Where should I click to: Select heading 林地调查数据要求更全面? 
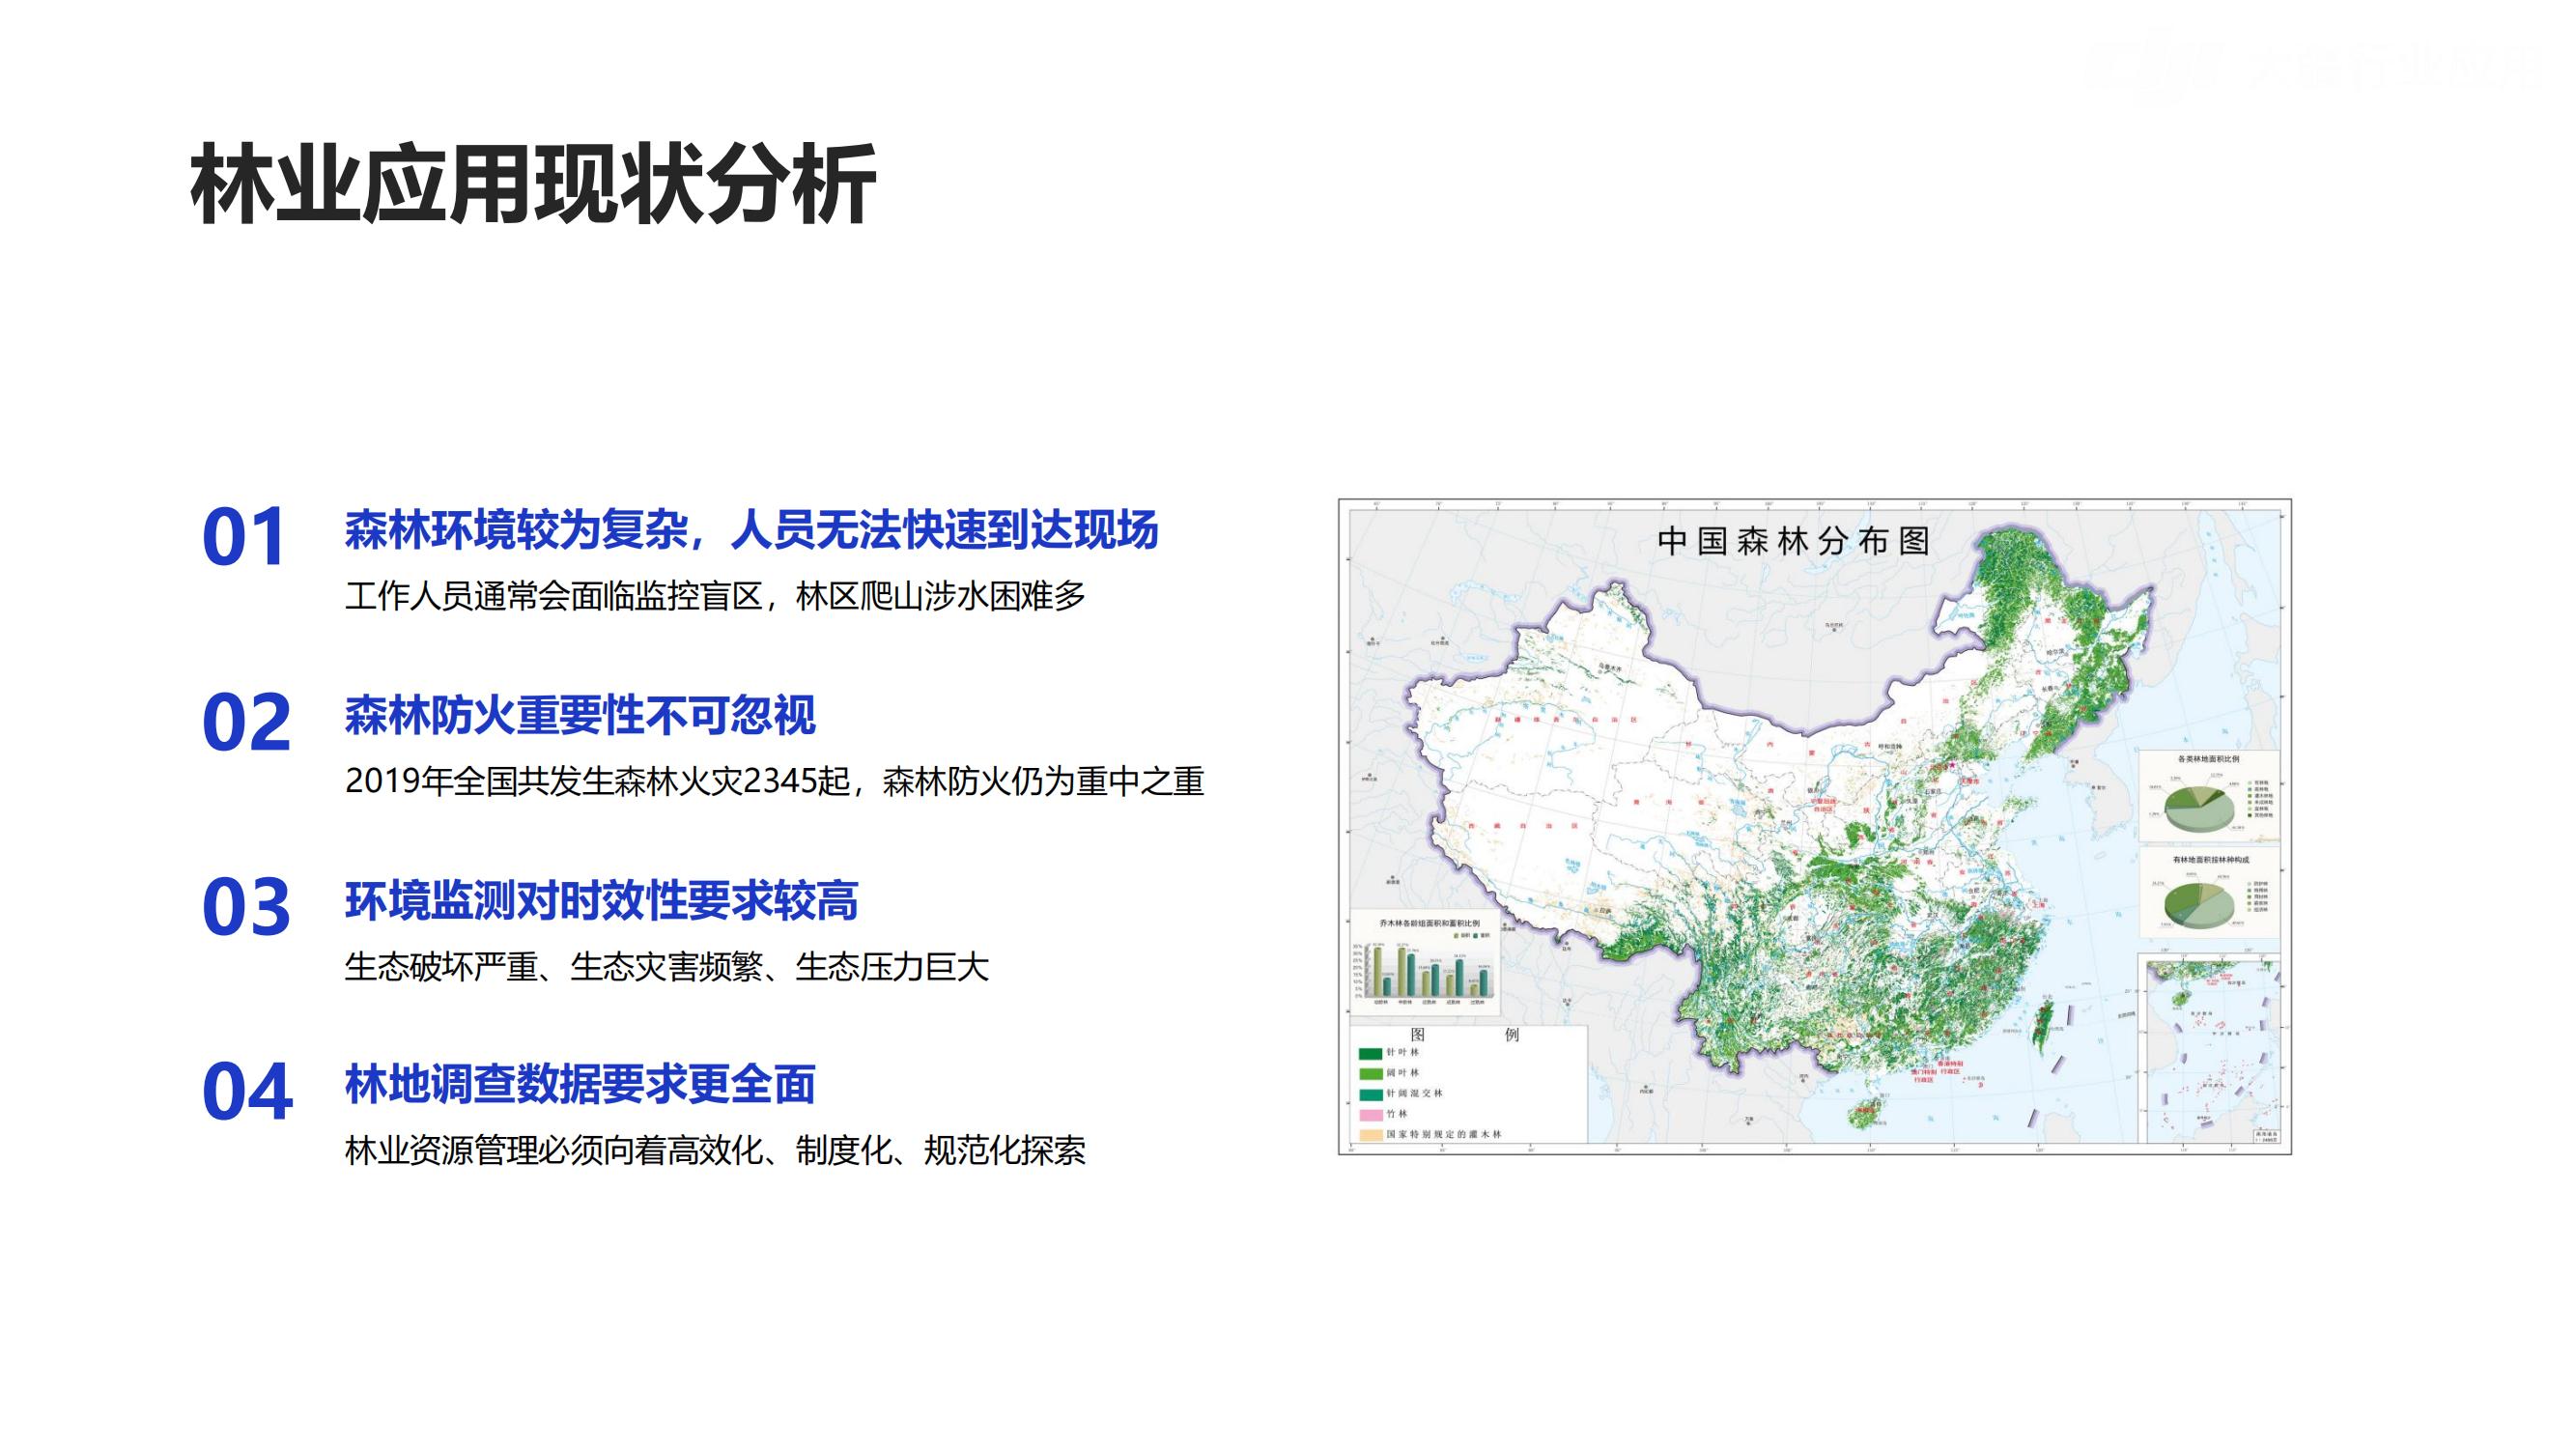[x=580, y=1085]
